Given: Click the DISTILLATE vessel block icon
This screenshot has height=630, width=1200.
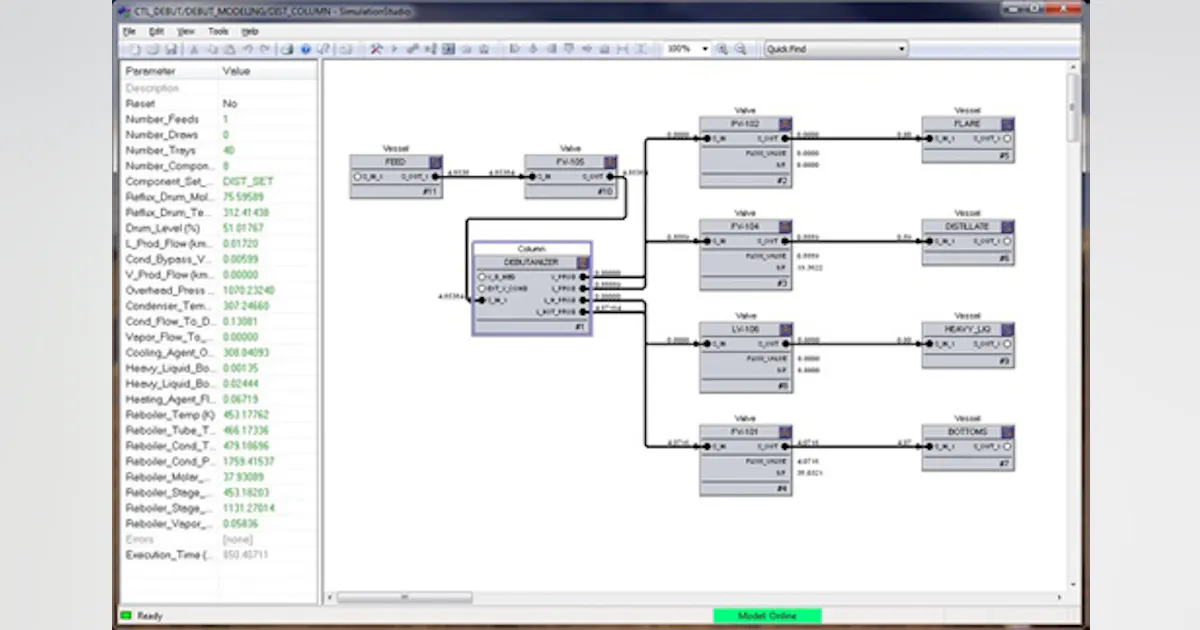Looking at the screenshot, I should tap(1008, 226).
